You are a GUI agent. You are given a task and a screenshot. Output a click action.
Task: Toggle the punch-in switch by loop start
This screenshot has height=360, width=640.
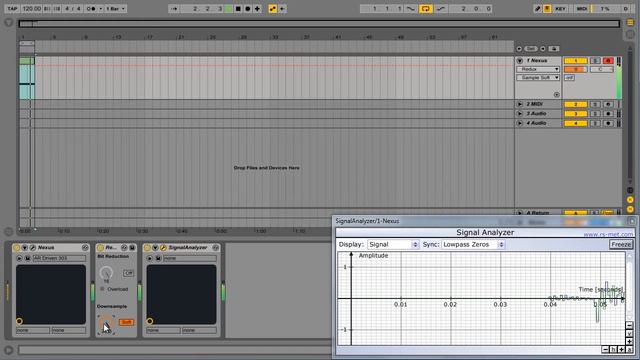pyautogui.click(x=411, y=9)
